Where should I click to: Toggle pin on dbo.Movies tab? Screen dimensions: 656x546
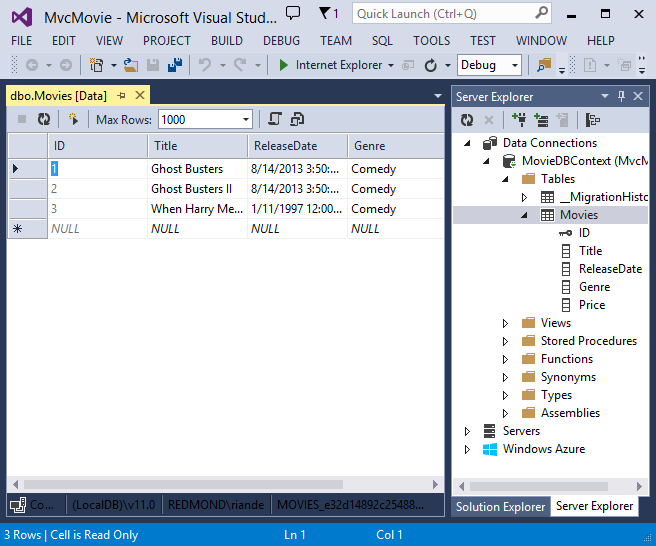pos(121,96)
